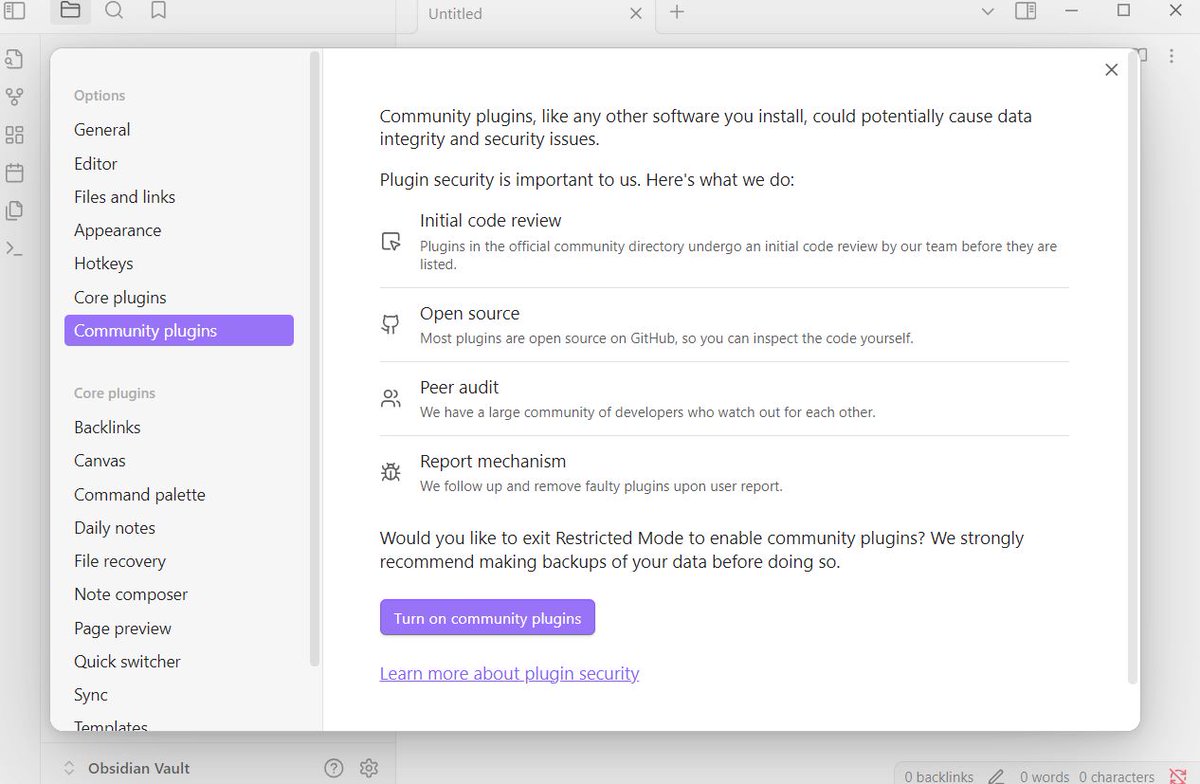1200x784 pixels.
Task: Open more options three-dot menu
Action: tap(1171, 56)
